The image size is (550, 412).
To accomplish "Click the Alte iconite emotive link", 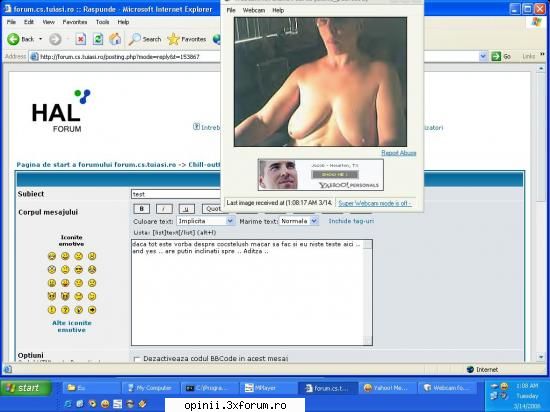I will point(72,326).
